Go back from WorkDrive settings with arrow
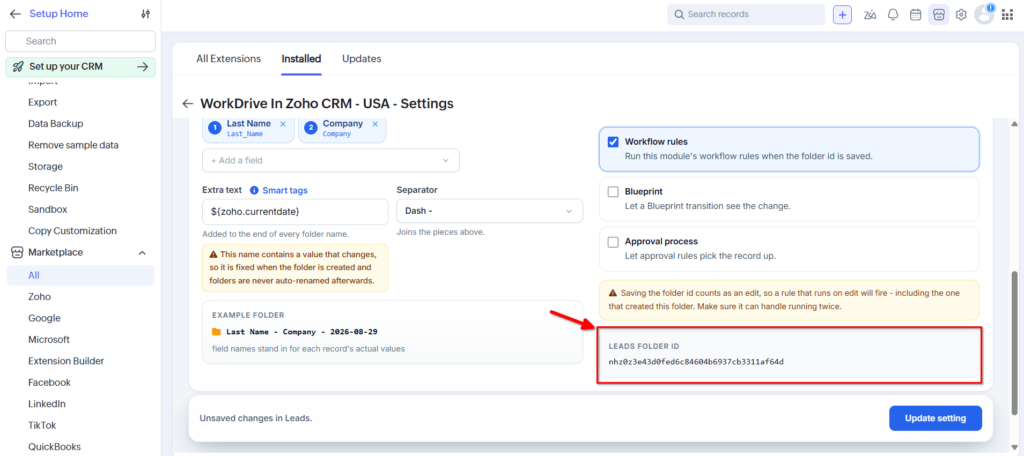 188,103
